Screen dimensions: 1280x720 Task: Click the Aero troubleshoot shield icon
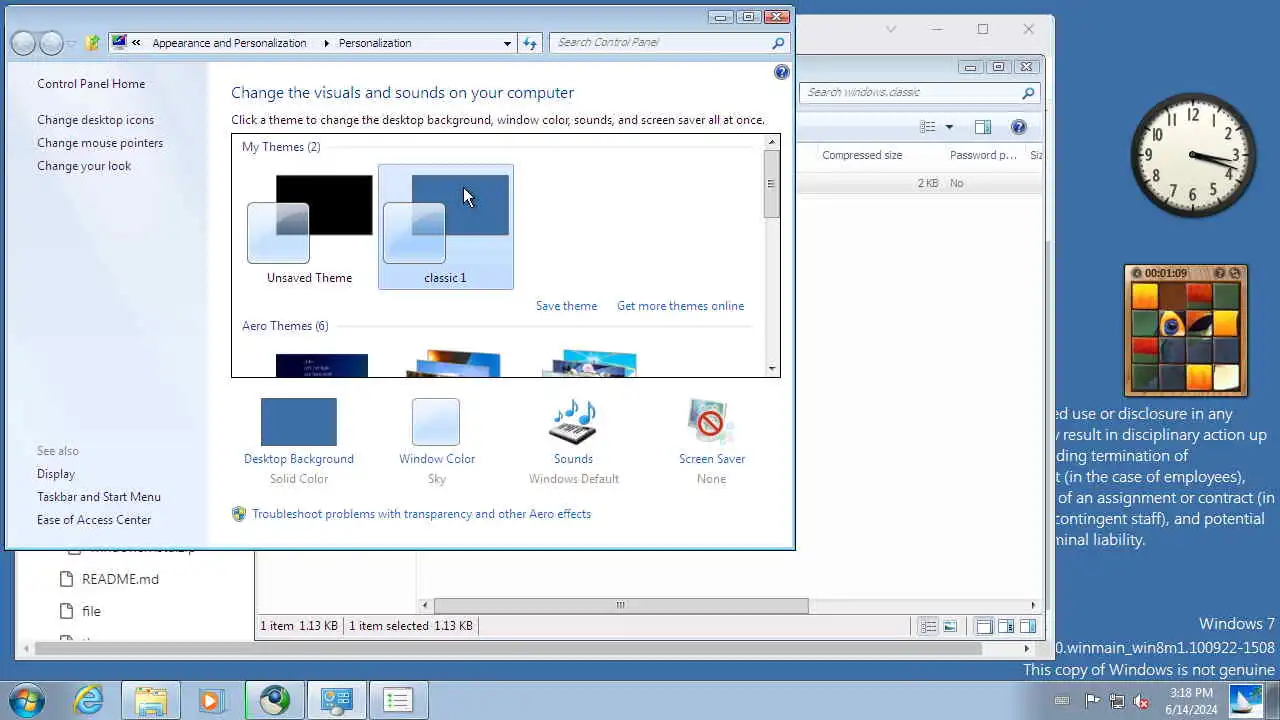[x=239, y=514]
